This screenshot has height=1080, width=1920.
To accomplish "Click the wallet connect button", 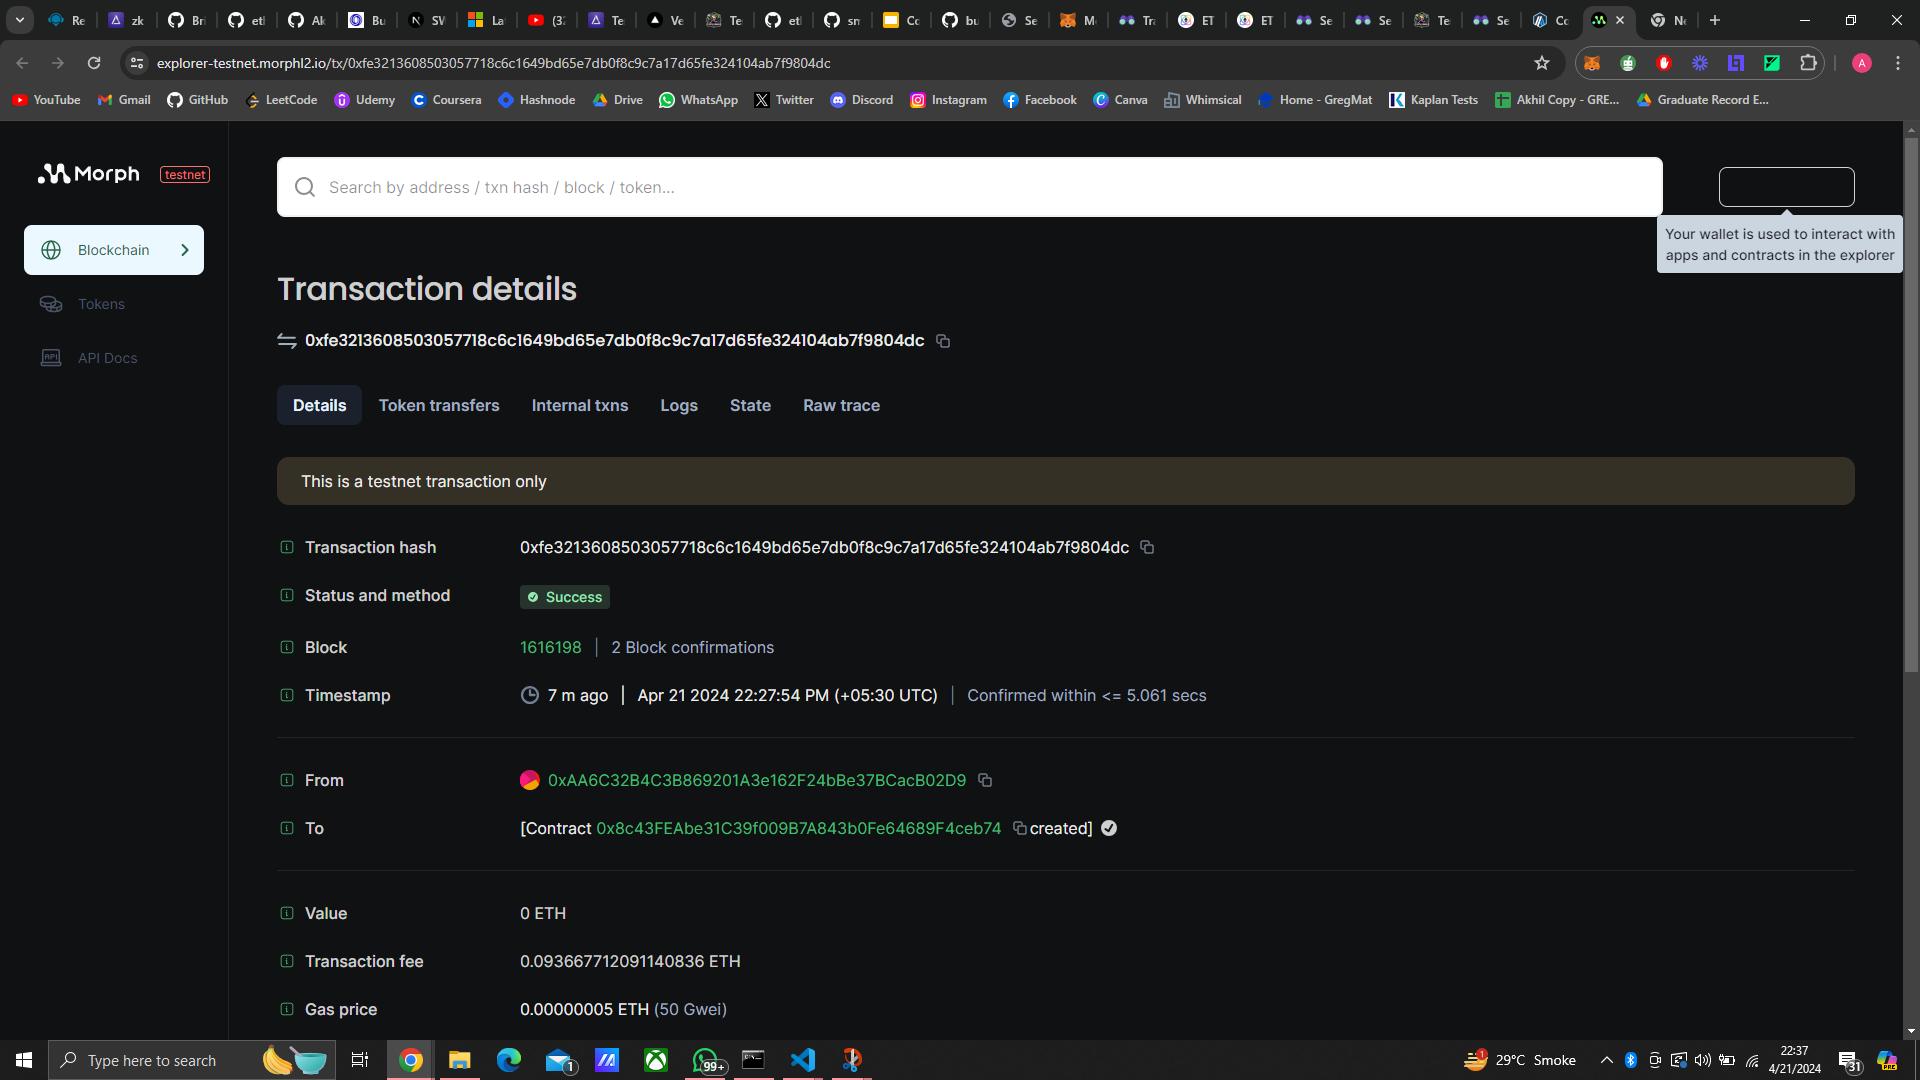I will coord(1785,186).
